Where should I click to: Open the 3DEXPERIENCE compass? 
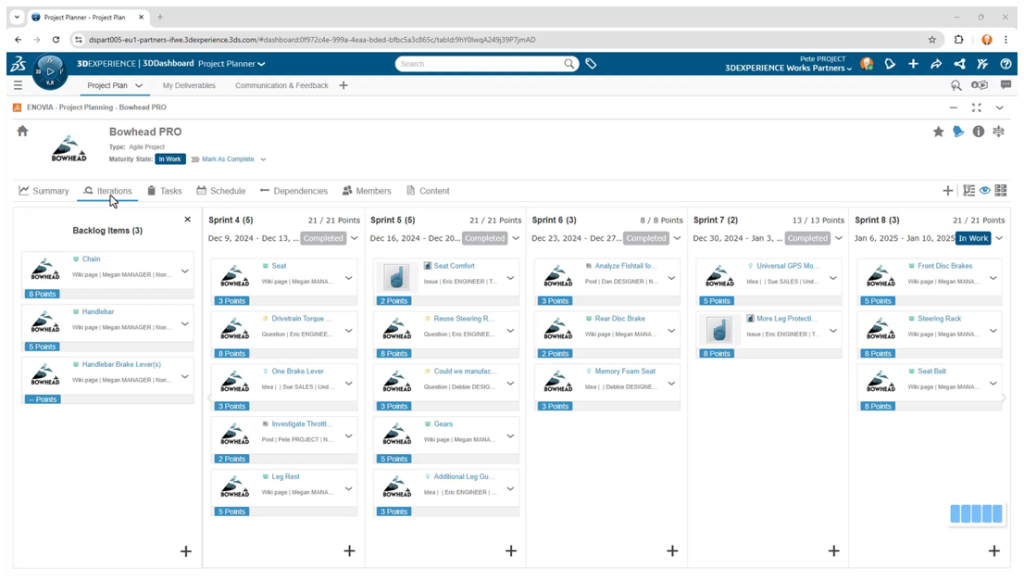coord(49,72)
